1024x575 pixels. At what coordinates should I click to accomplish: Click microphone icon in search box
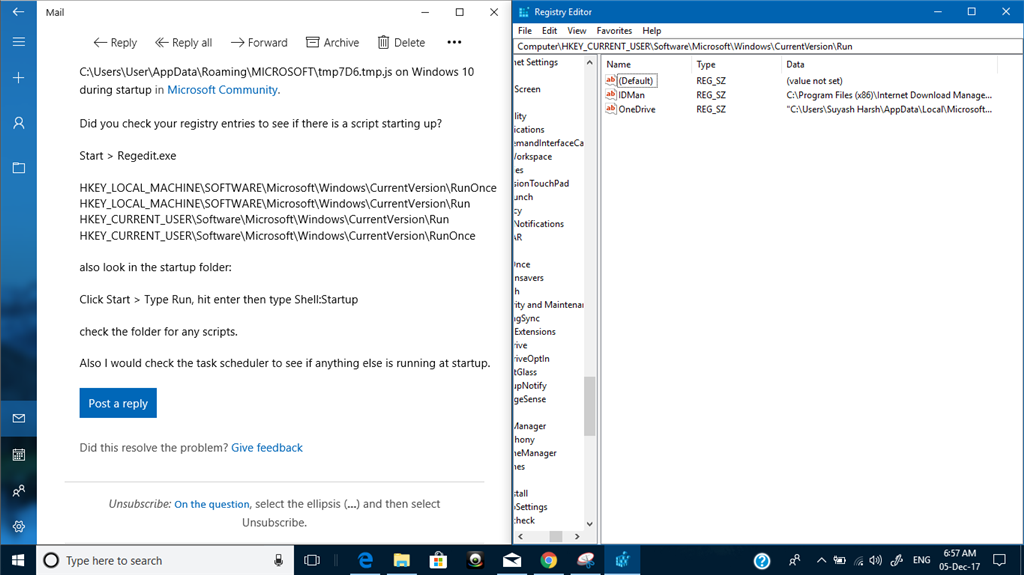tap(278, 560)
